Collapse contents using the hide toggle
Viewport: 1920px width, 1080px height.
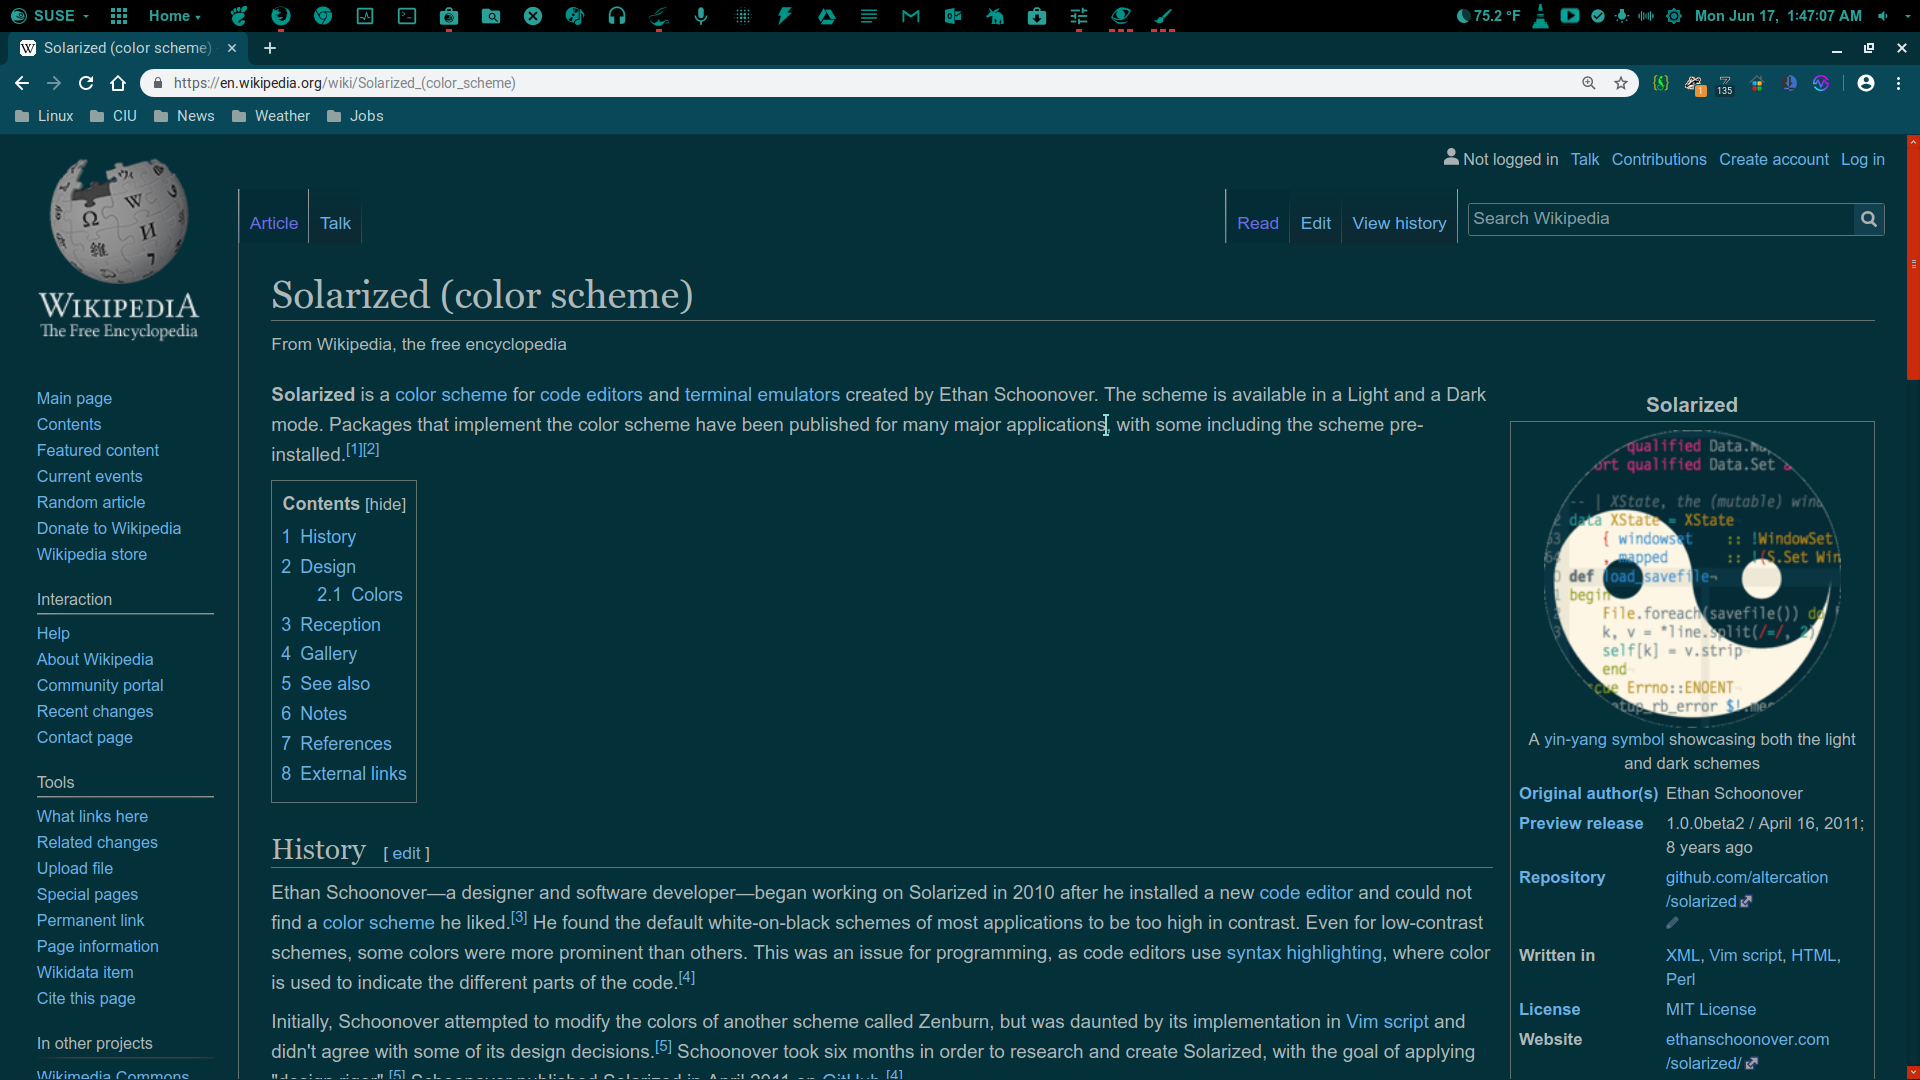click(x=386, y=505)
